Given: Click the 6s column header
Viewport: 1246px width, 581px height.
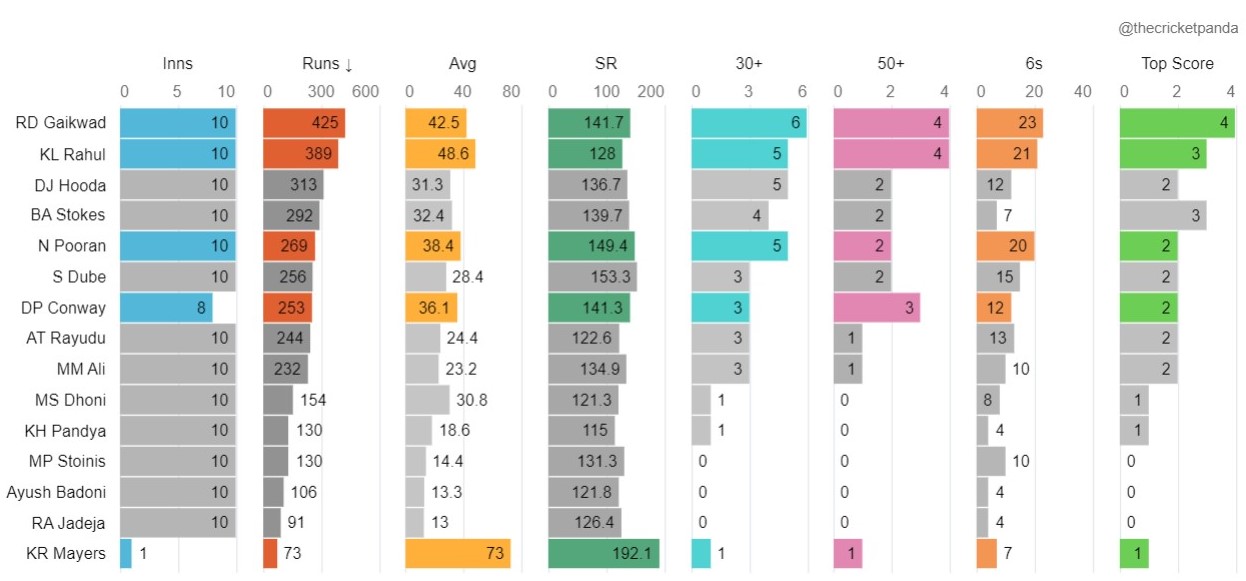Looking at the screenshot, I should pyautogui.click(x=1034, y=64).
